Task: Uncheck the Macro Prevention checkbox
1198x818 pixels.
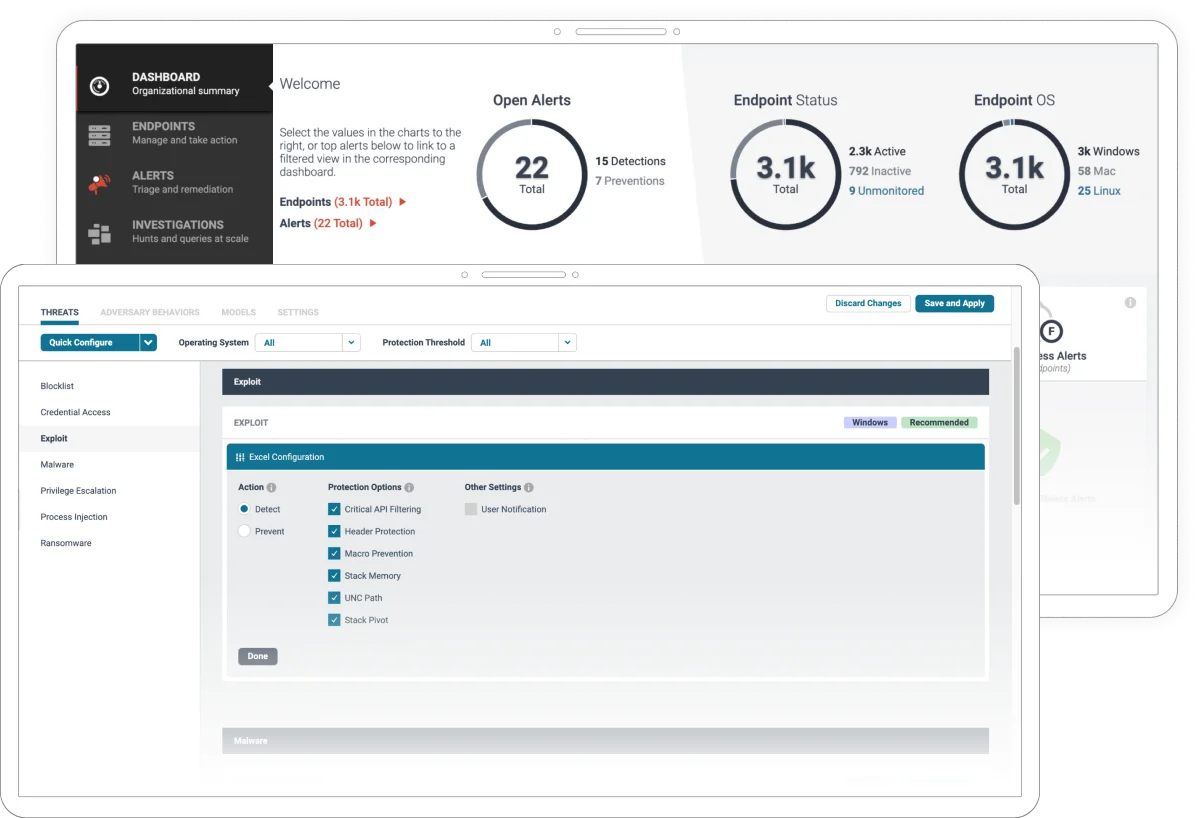Action: point(334,553)
